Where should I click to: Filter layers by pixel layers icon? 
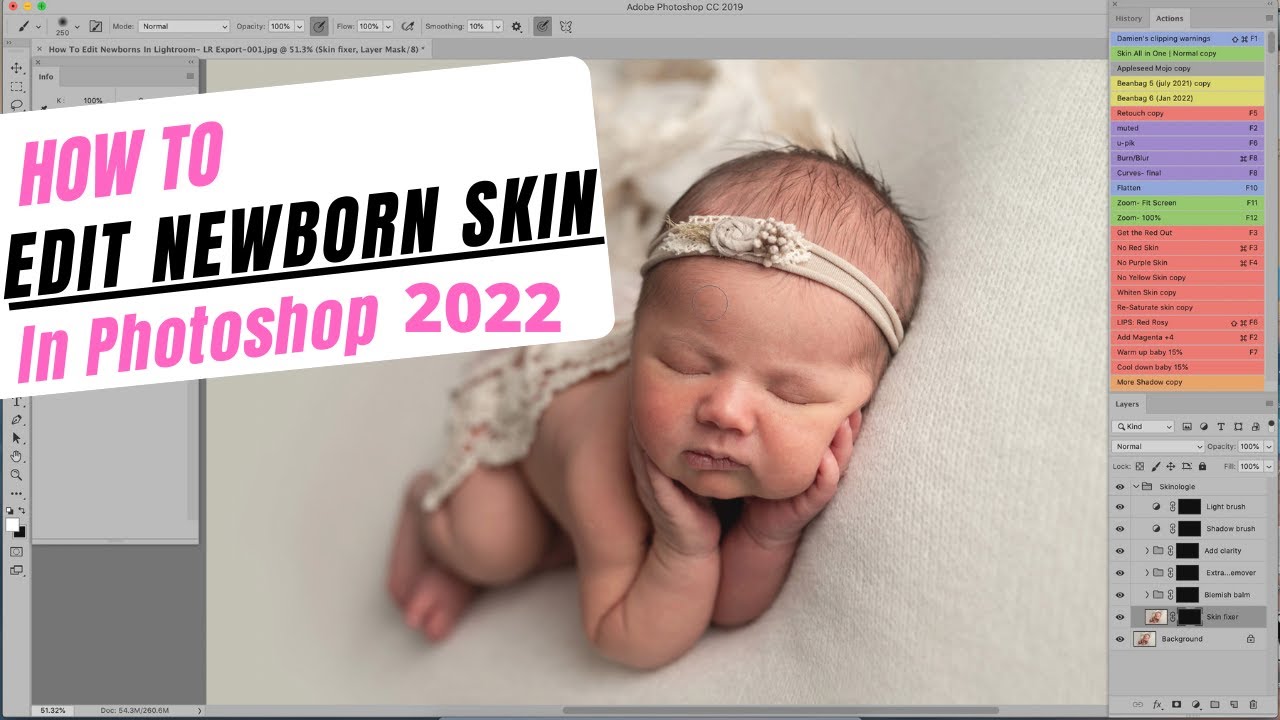(1188, 427)
